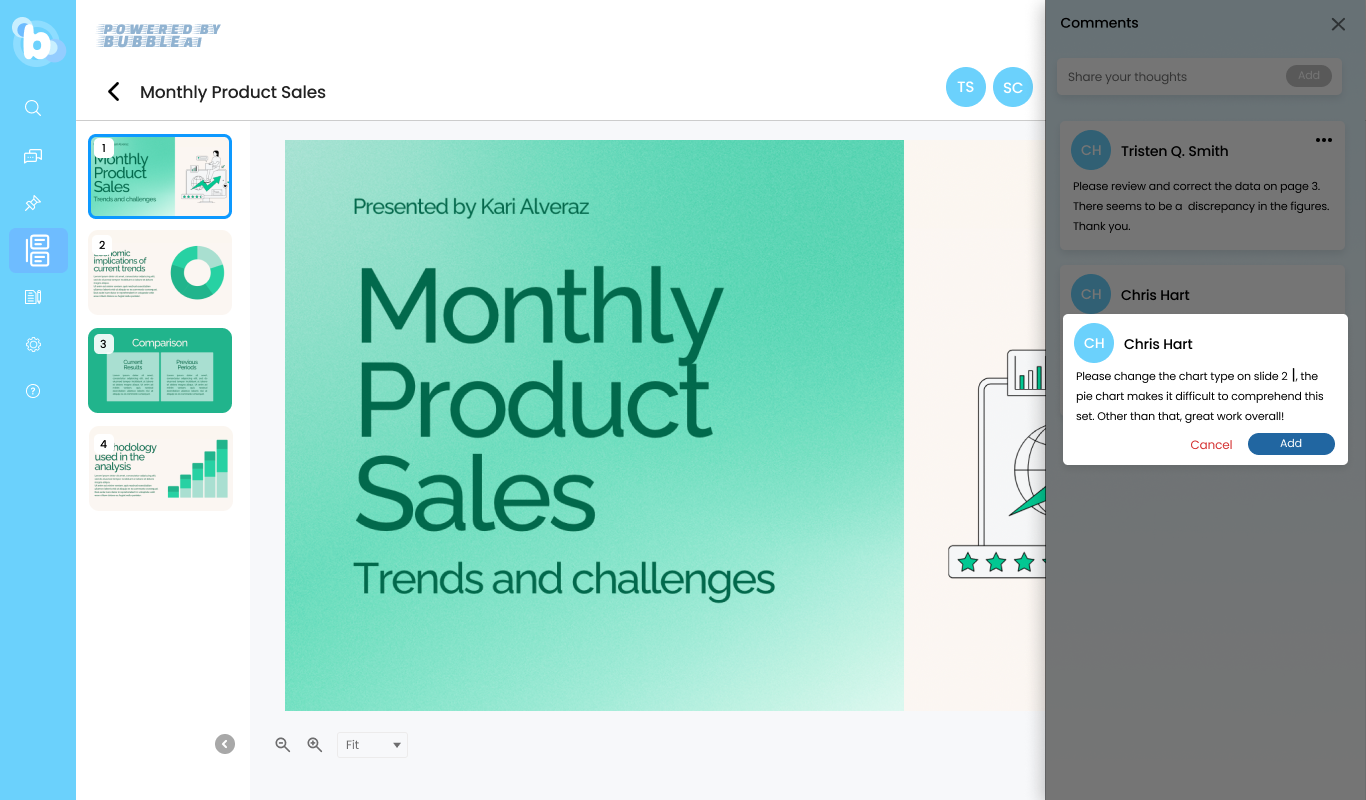Click the help question mark icon
Viewport: 1366px width, 800px height.
tap(33, 391)
